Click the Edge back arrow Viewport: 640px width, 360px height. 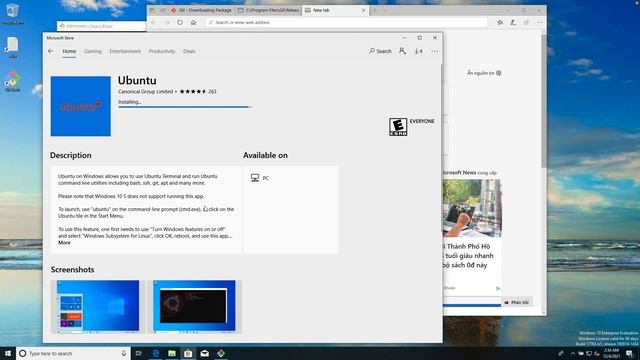154,22
